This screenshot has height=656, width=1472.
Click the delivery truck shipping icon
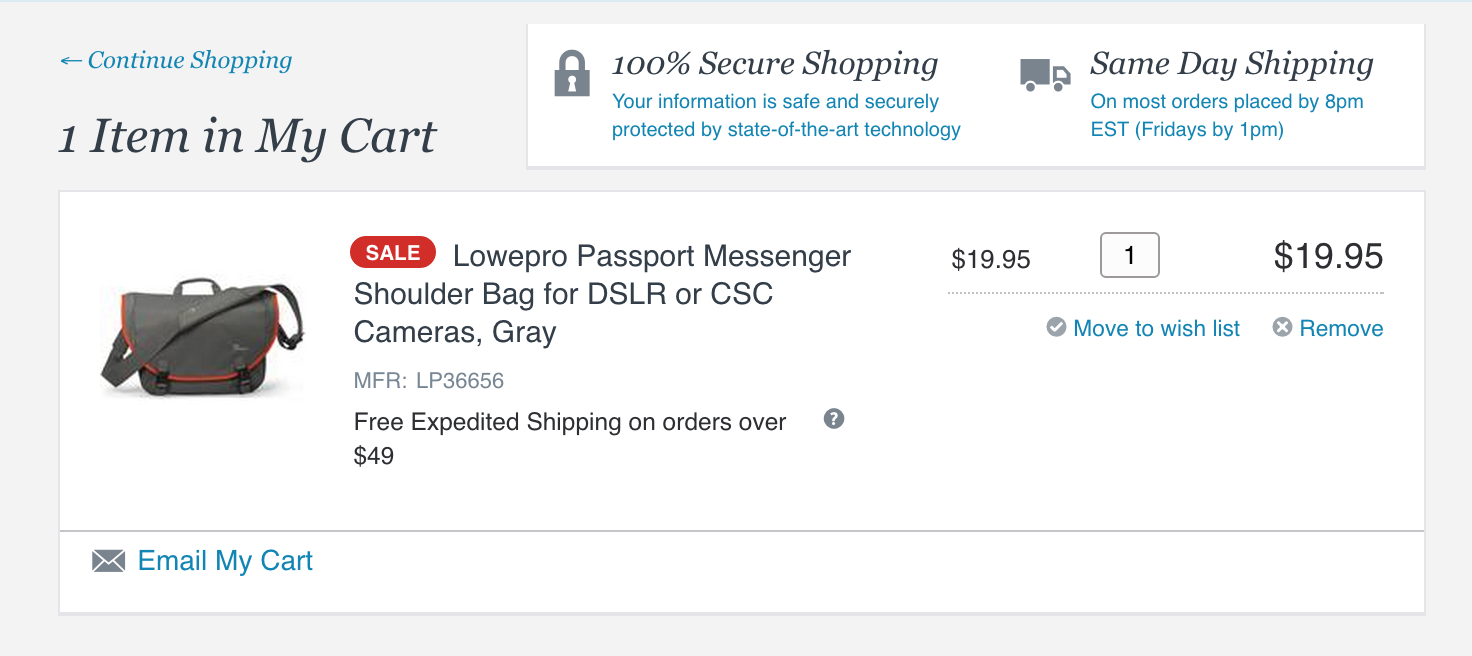click(1045, 75)
